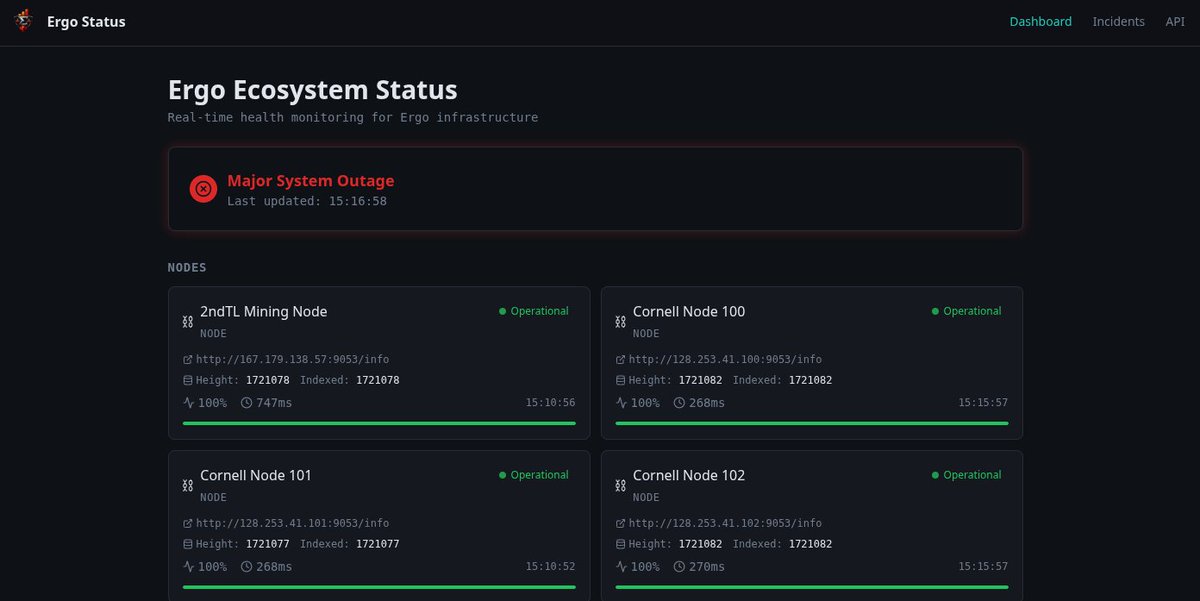Select the Dashboard tab
This screenshot has height=601, width=1200.
1040,21
